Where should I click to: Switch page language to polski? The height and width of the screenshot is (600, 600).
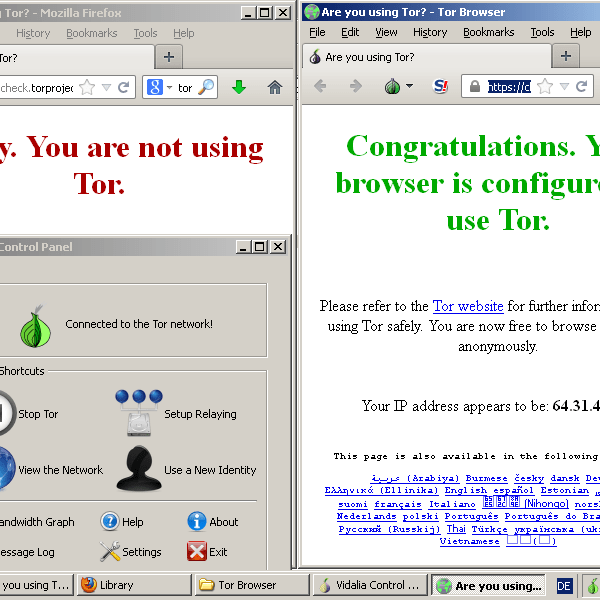pos(420,516)
